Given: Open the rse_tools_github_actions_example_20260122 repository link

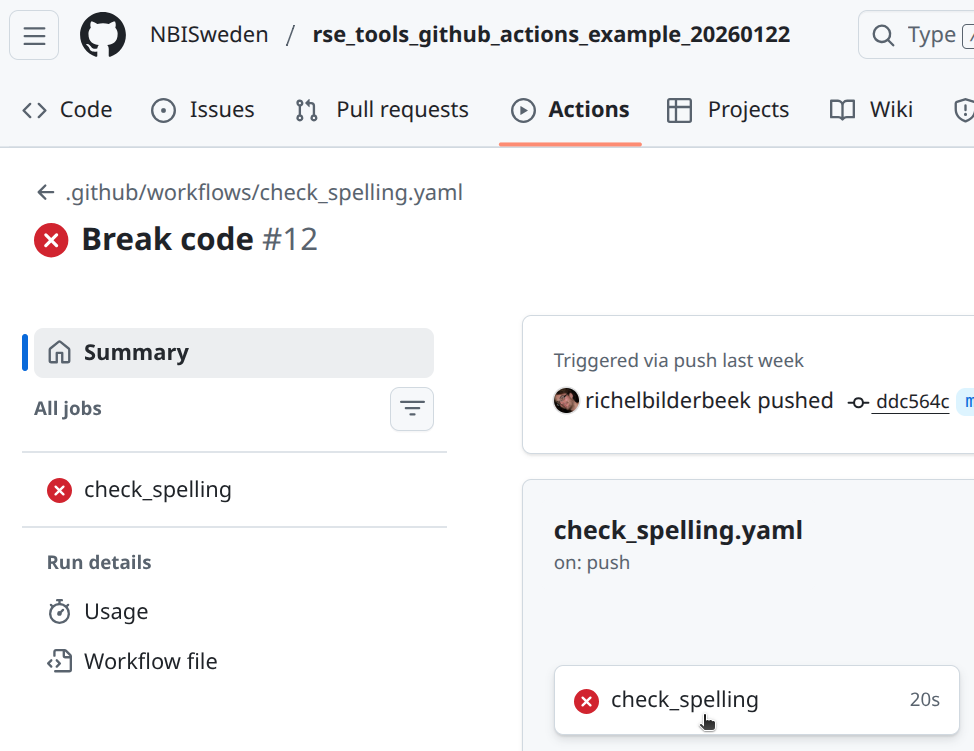Looking at the screenshot, I should point(551,35).
